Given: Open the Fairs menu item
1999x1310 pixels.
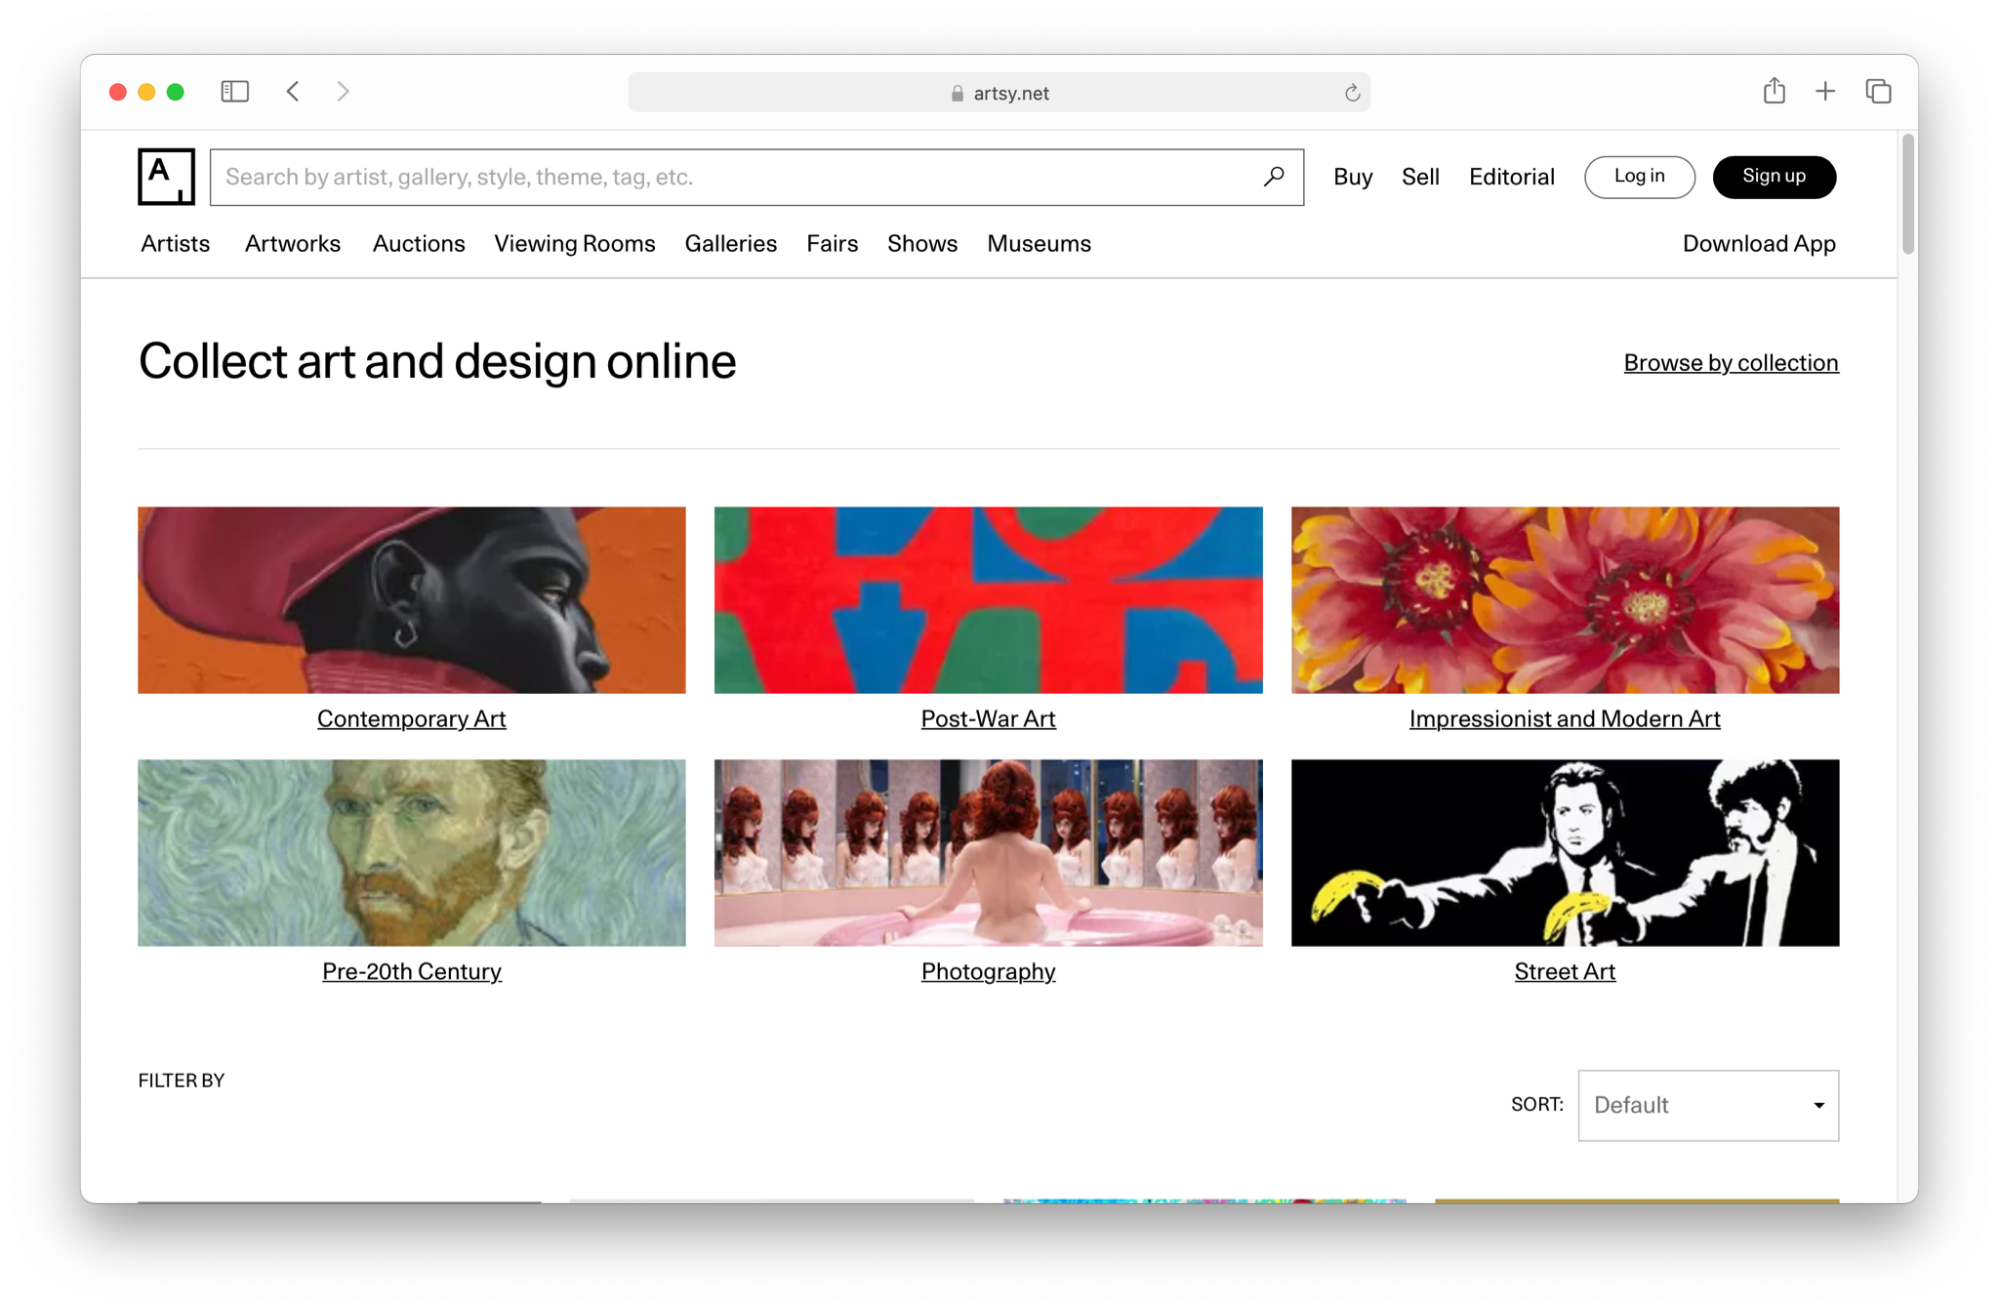Looking at the screenshot, I should point(832,244).
